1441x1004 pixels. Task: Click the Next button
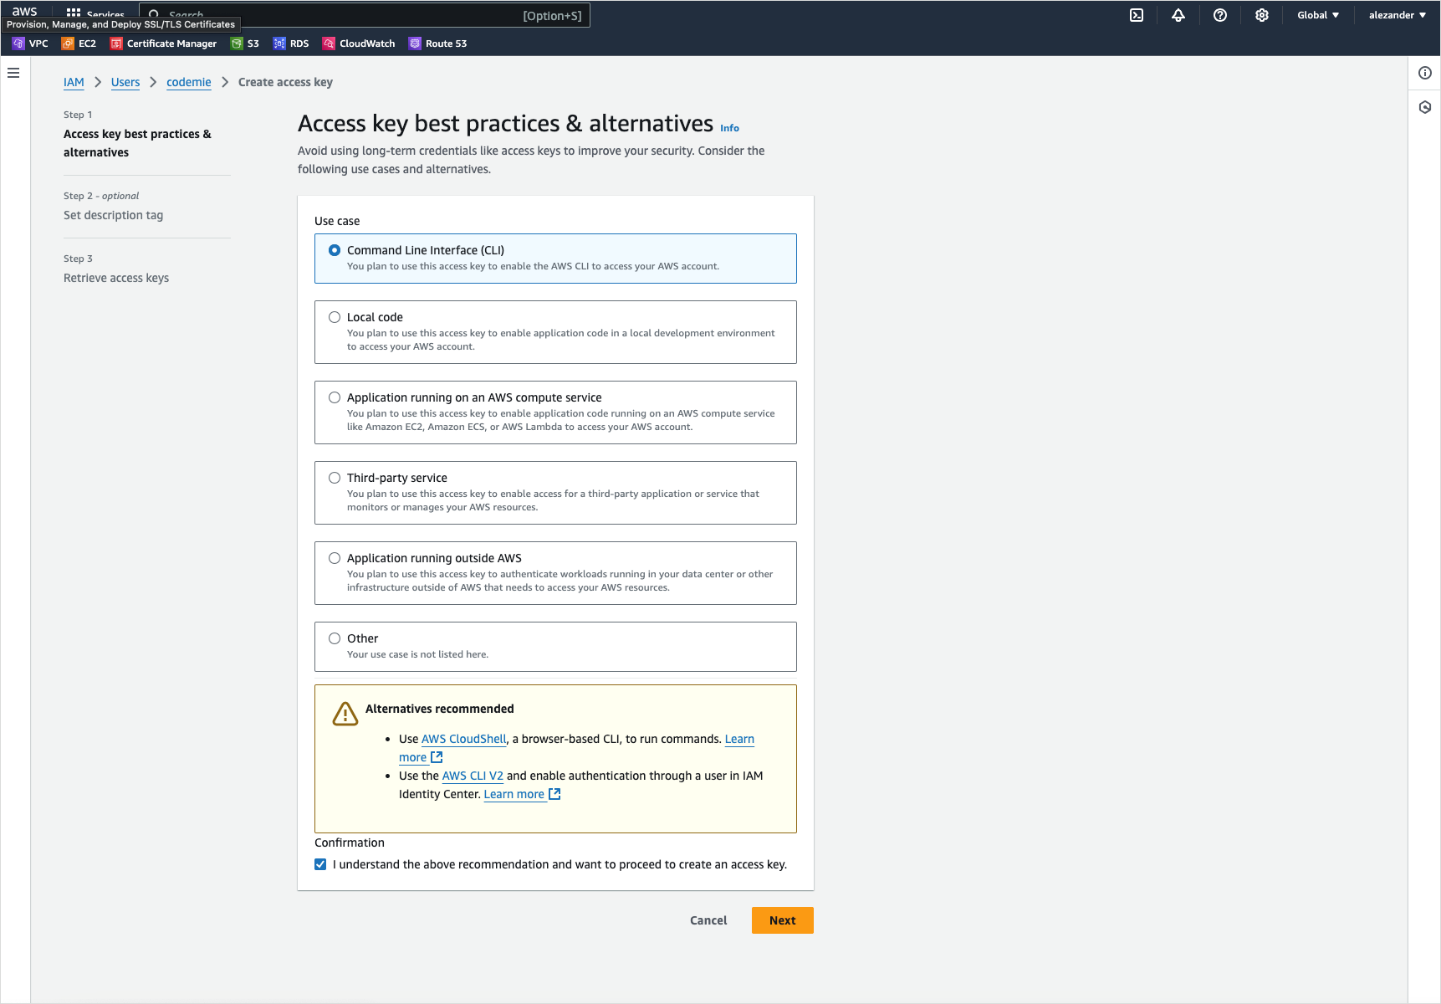point(782,920)
